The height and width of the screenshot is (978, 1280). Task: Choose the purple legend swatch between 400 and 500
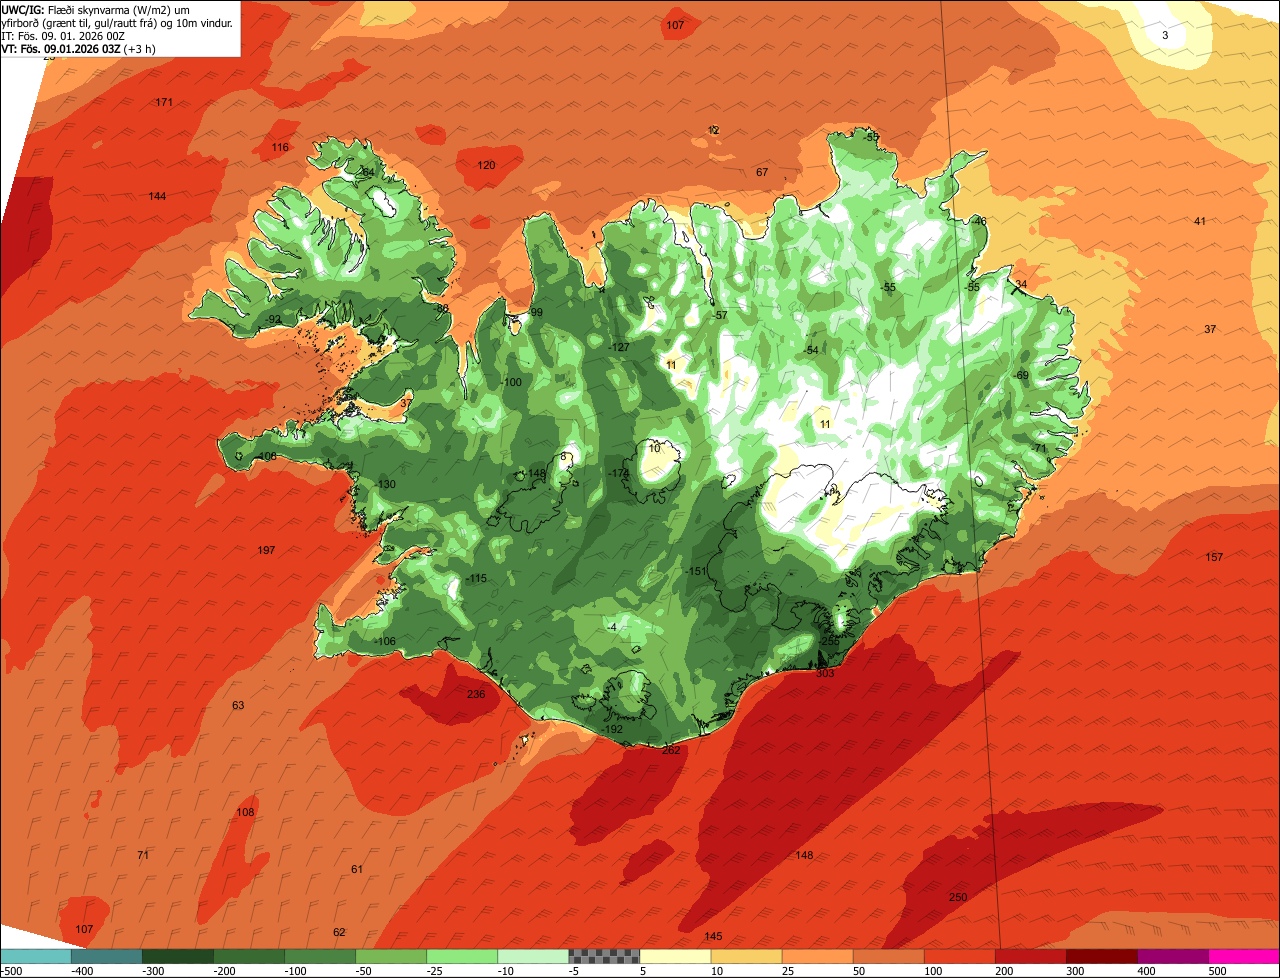point(1173,956)
